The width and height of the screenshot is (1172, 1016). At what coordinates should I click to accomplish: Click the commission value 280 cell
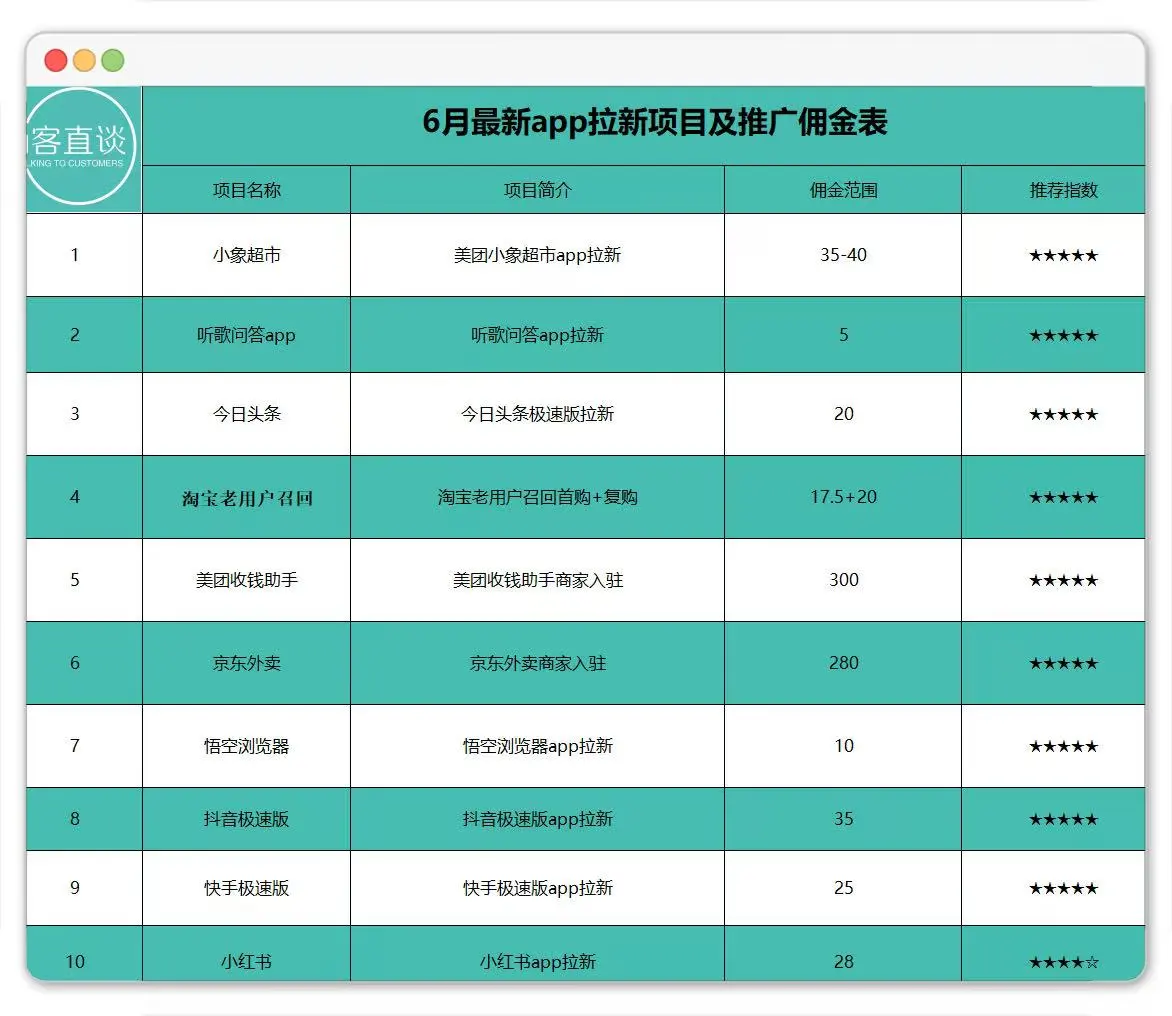843,663
